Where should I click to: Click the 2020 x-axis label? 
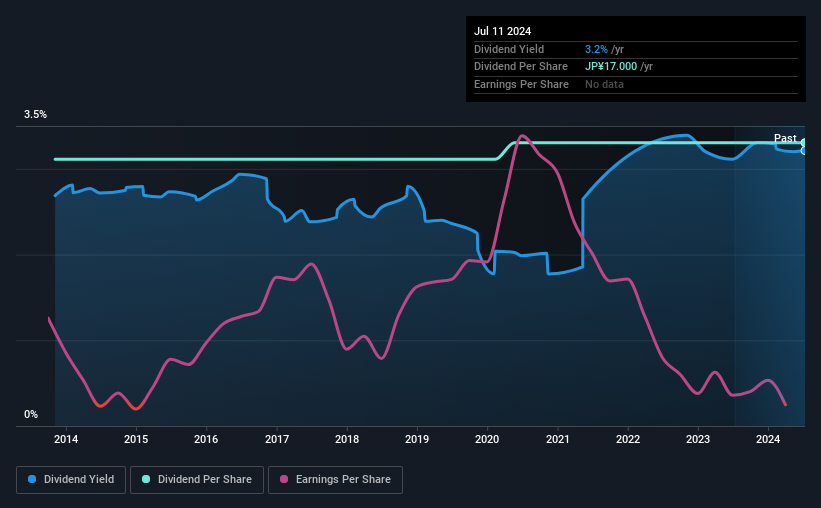click(487, 439)
